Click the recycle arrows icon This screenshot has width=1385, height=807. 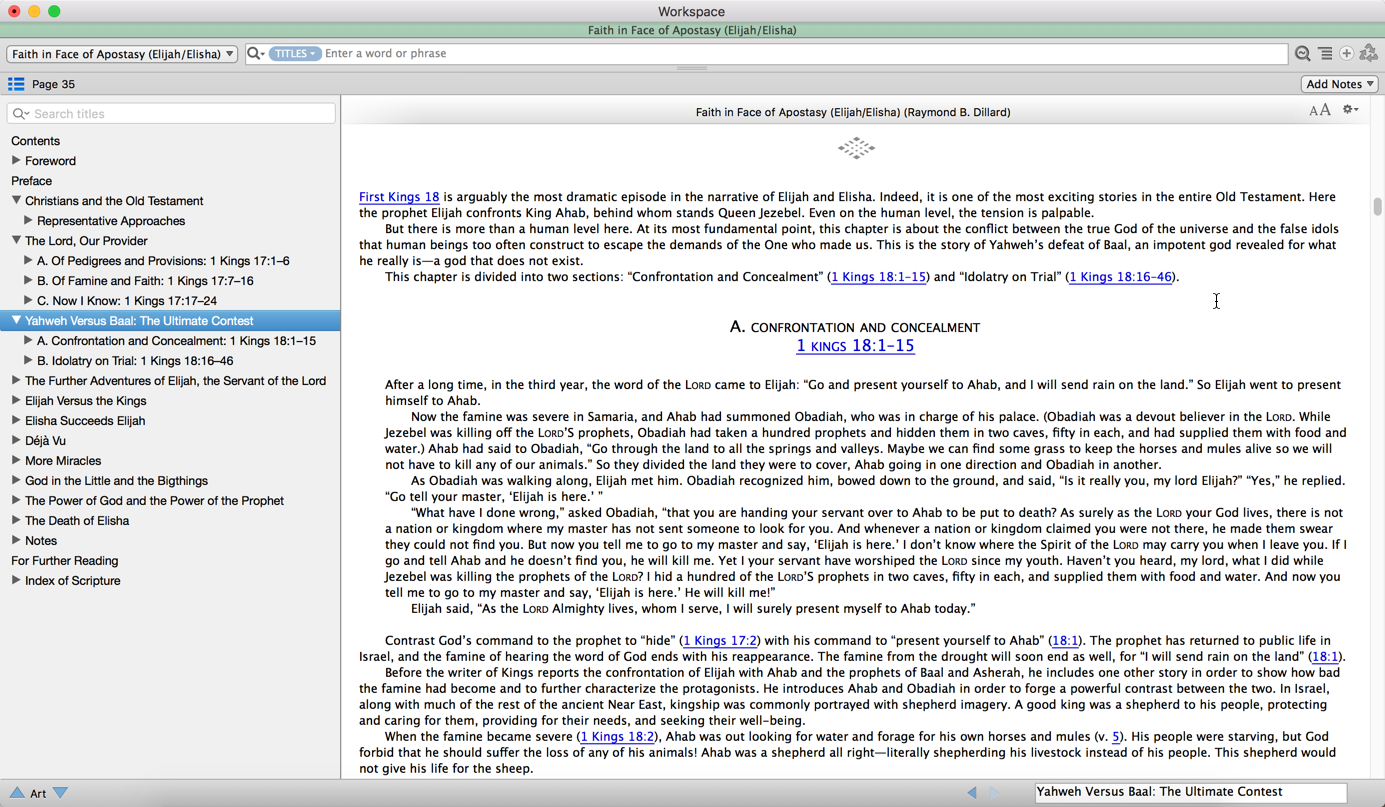click(1369, 54)
